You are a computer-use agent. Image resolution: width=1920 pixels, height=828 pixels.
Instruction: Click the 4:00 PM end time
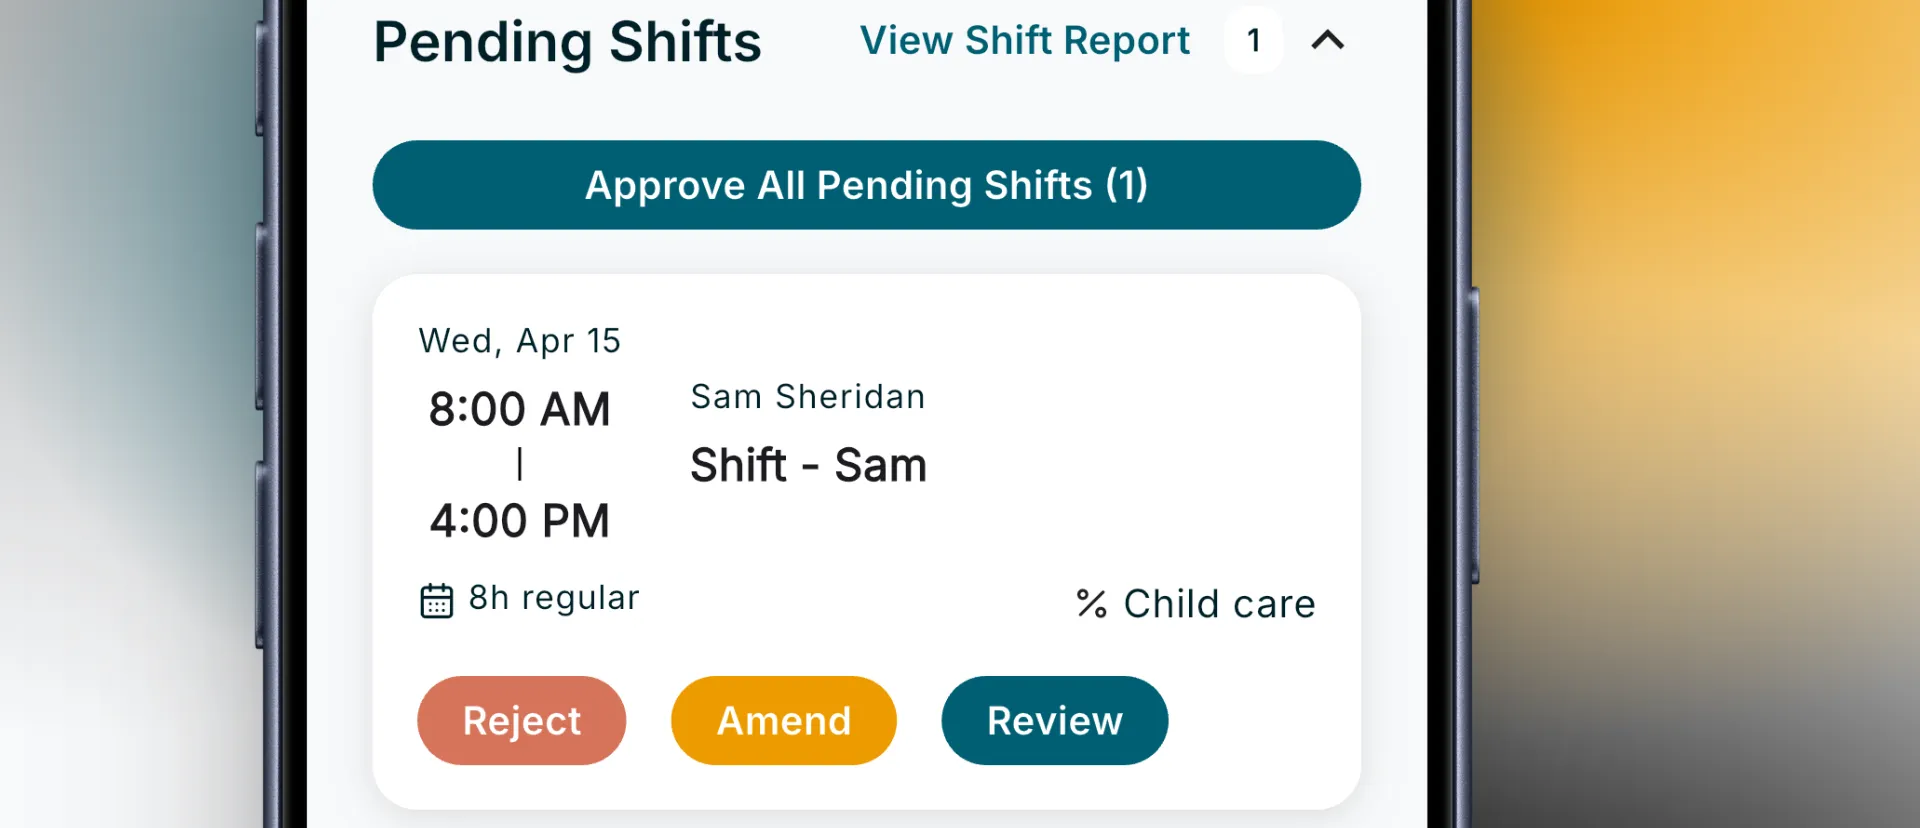520,520
